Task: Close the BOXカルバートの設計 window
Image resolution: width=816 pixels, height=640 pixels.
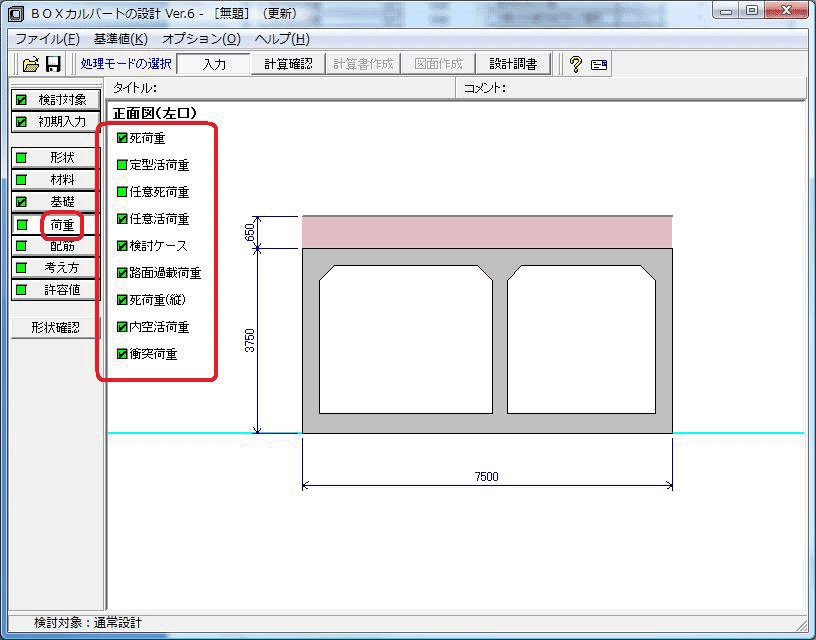Action: pyautogui.click(x=787, y=10)
